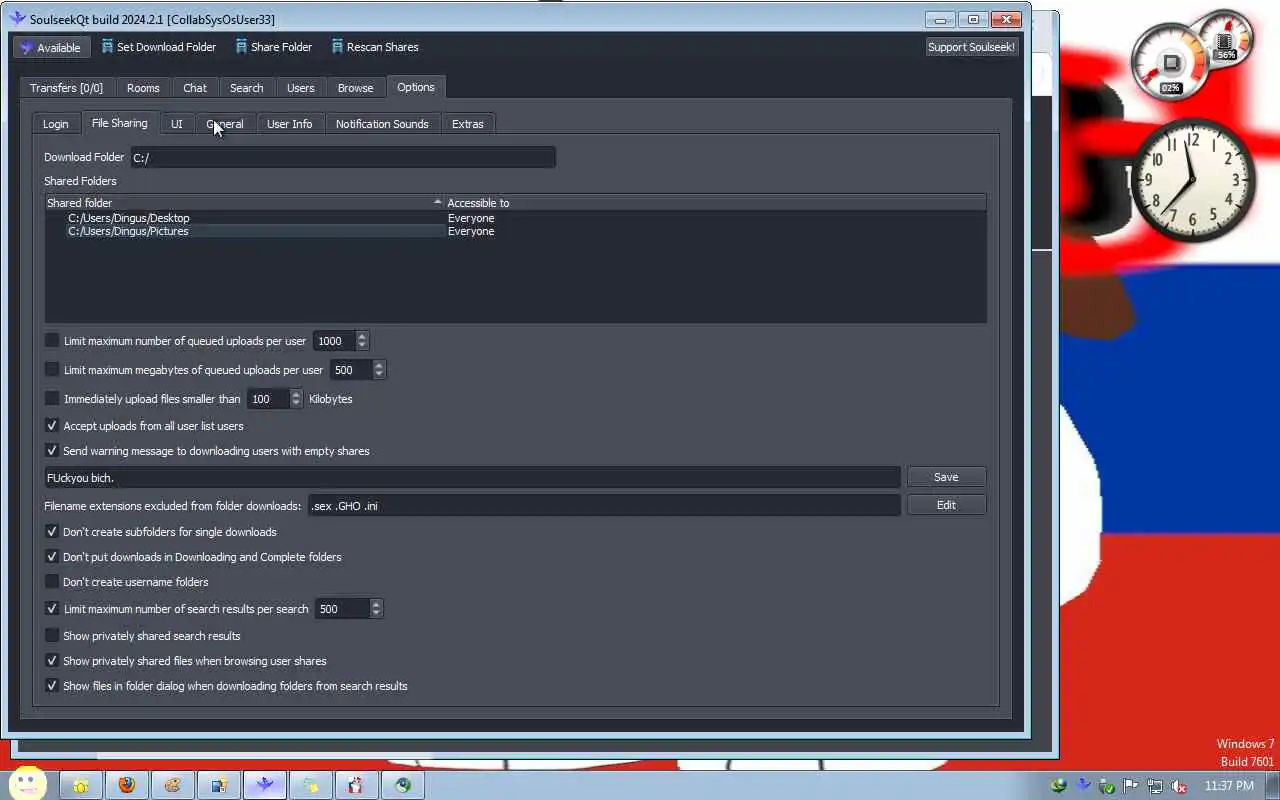Screen dimensions: 1280x800
Task: Click the first yellow taskbar icon
Action: (80, 785)
